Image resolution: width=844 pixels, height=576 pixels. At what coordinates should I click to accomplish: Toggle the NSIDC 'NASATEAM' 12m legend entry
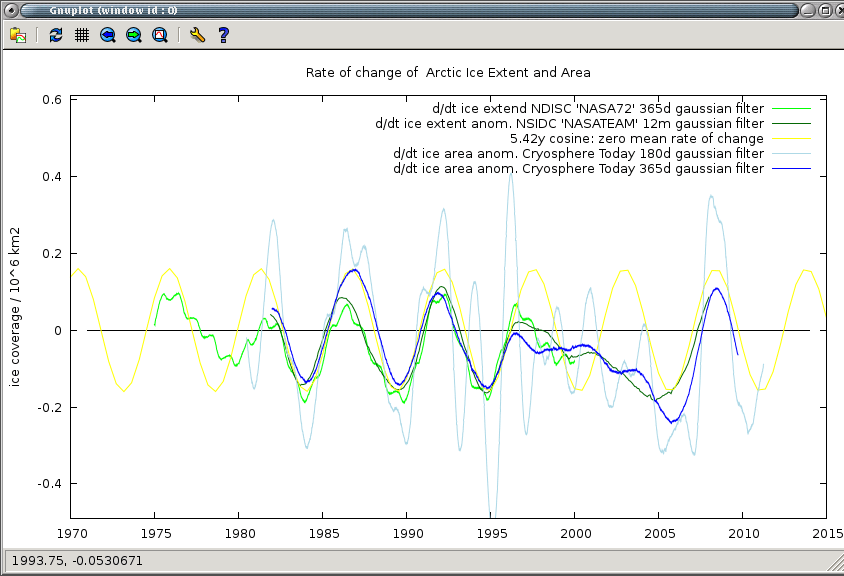569,124
